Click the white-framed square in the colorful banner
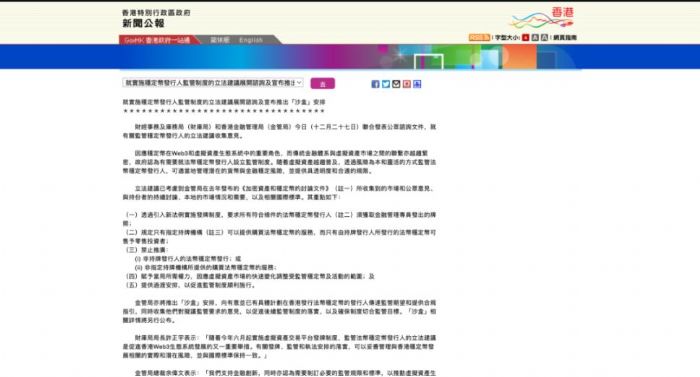The image size is (700, 377). point(429,62)
